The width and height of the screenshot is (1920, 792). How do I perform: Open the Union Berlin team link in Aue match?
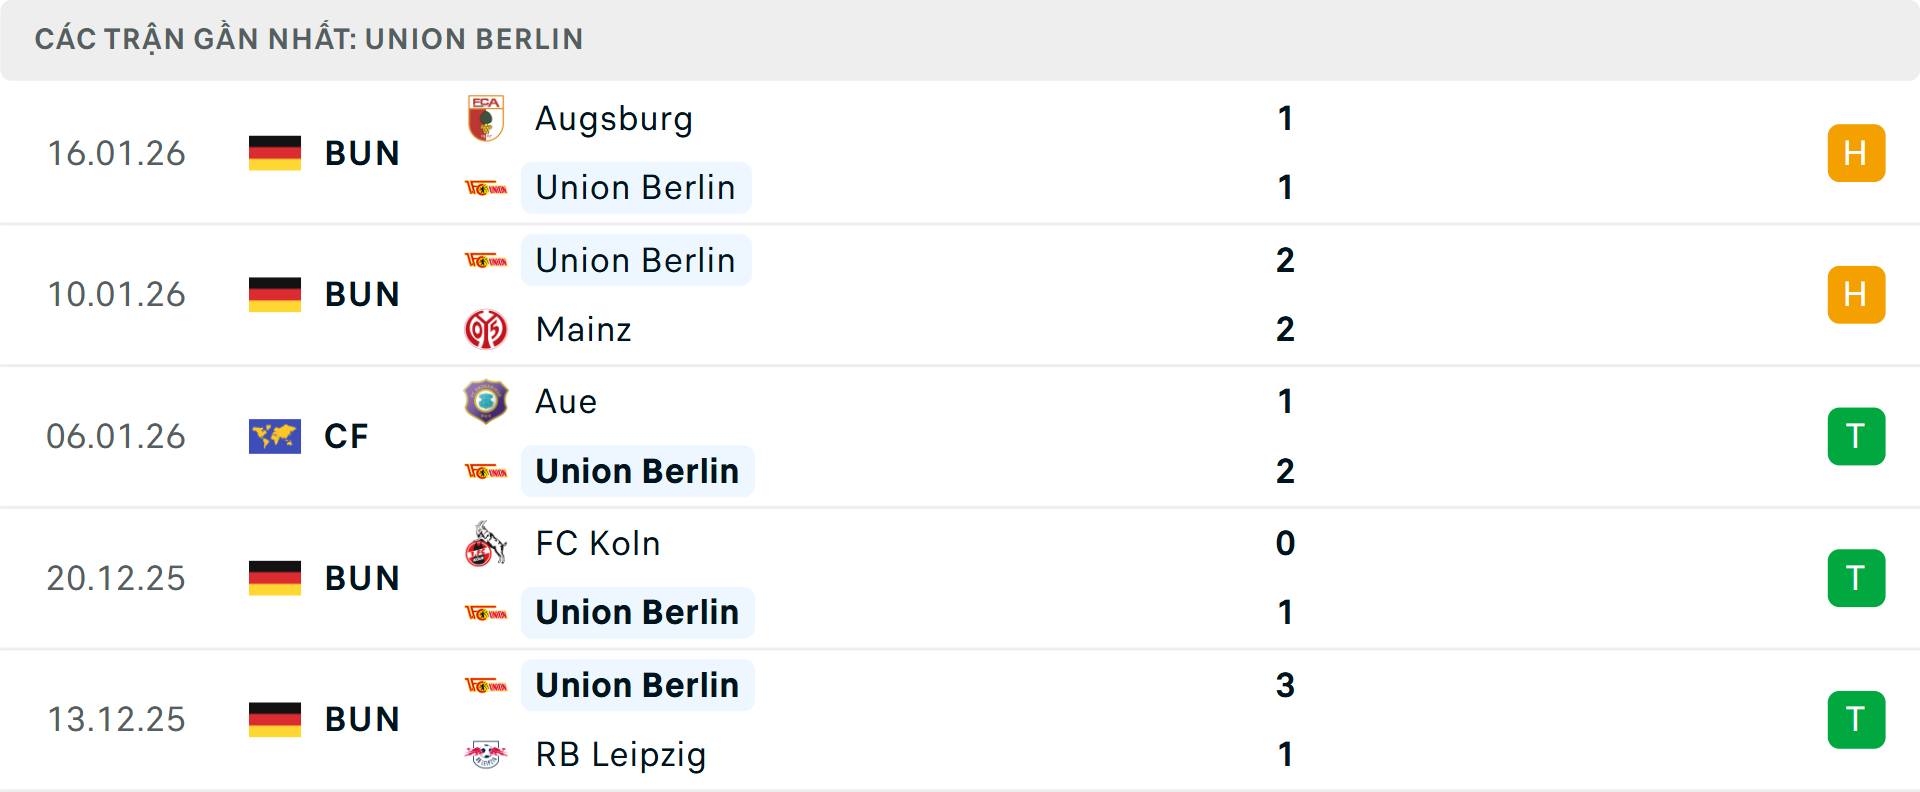pos(637,471)
